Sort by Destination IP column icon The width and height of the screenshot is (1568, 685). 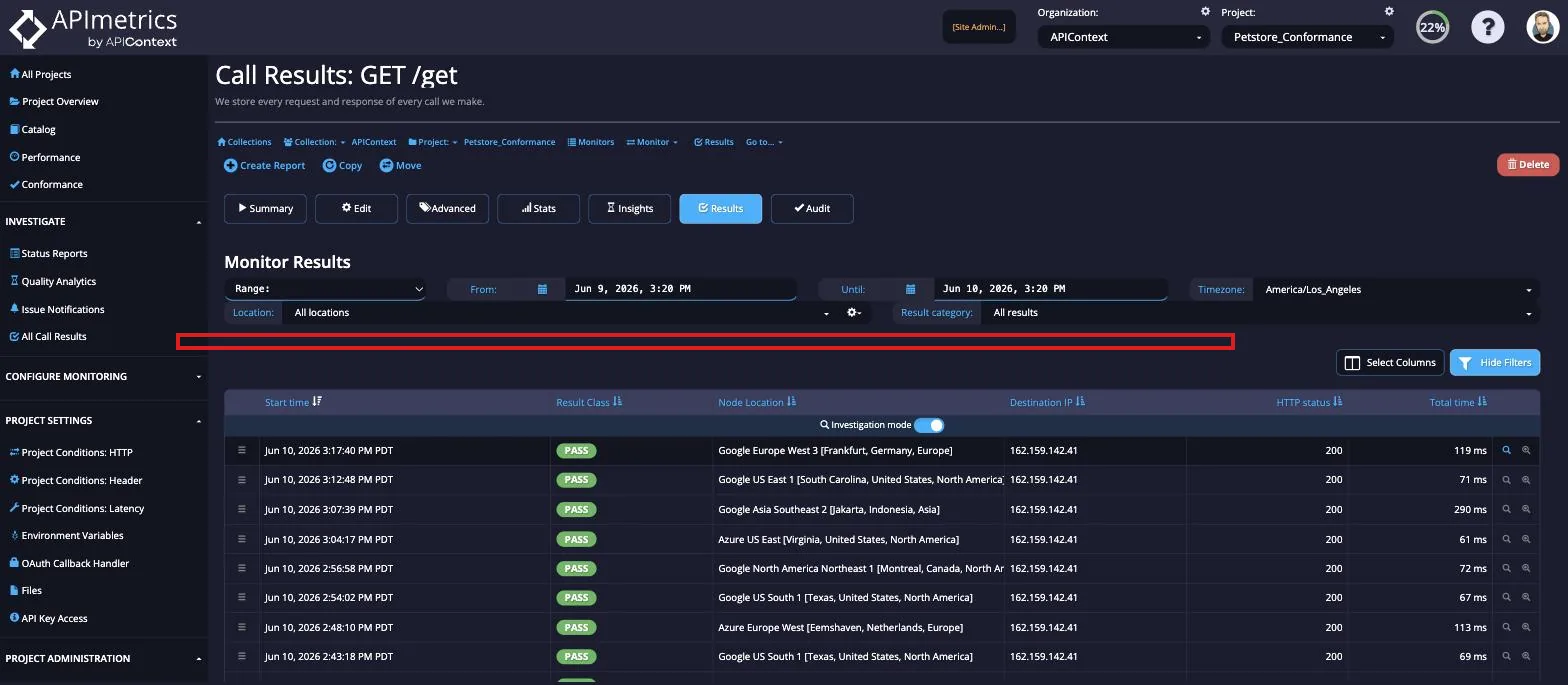tap(1080, 401)
